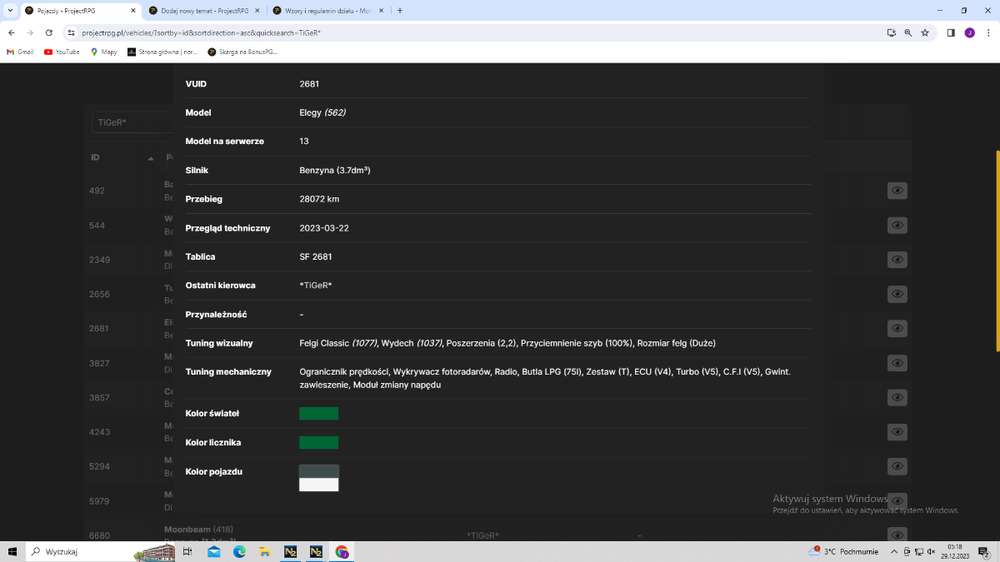Bookmark this page with star icon

pos(925,33)
